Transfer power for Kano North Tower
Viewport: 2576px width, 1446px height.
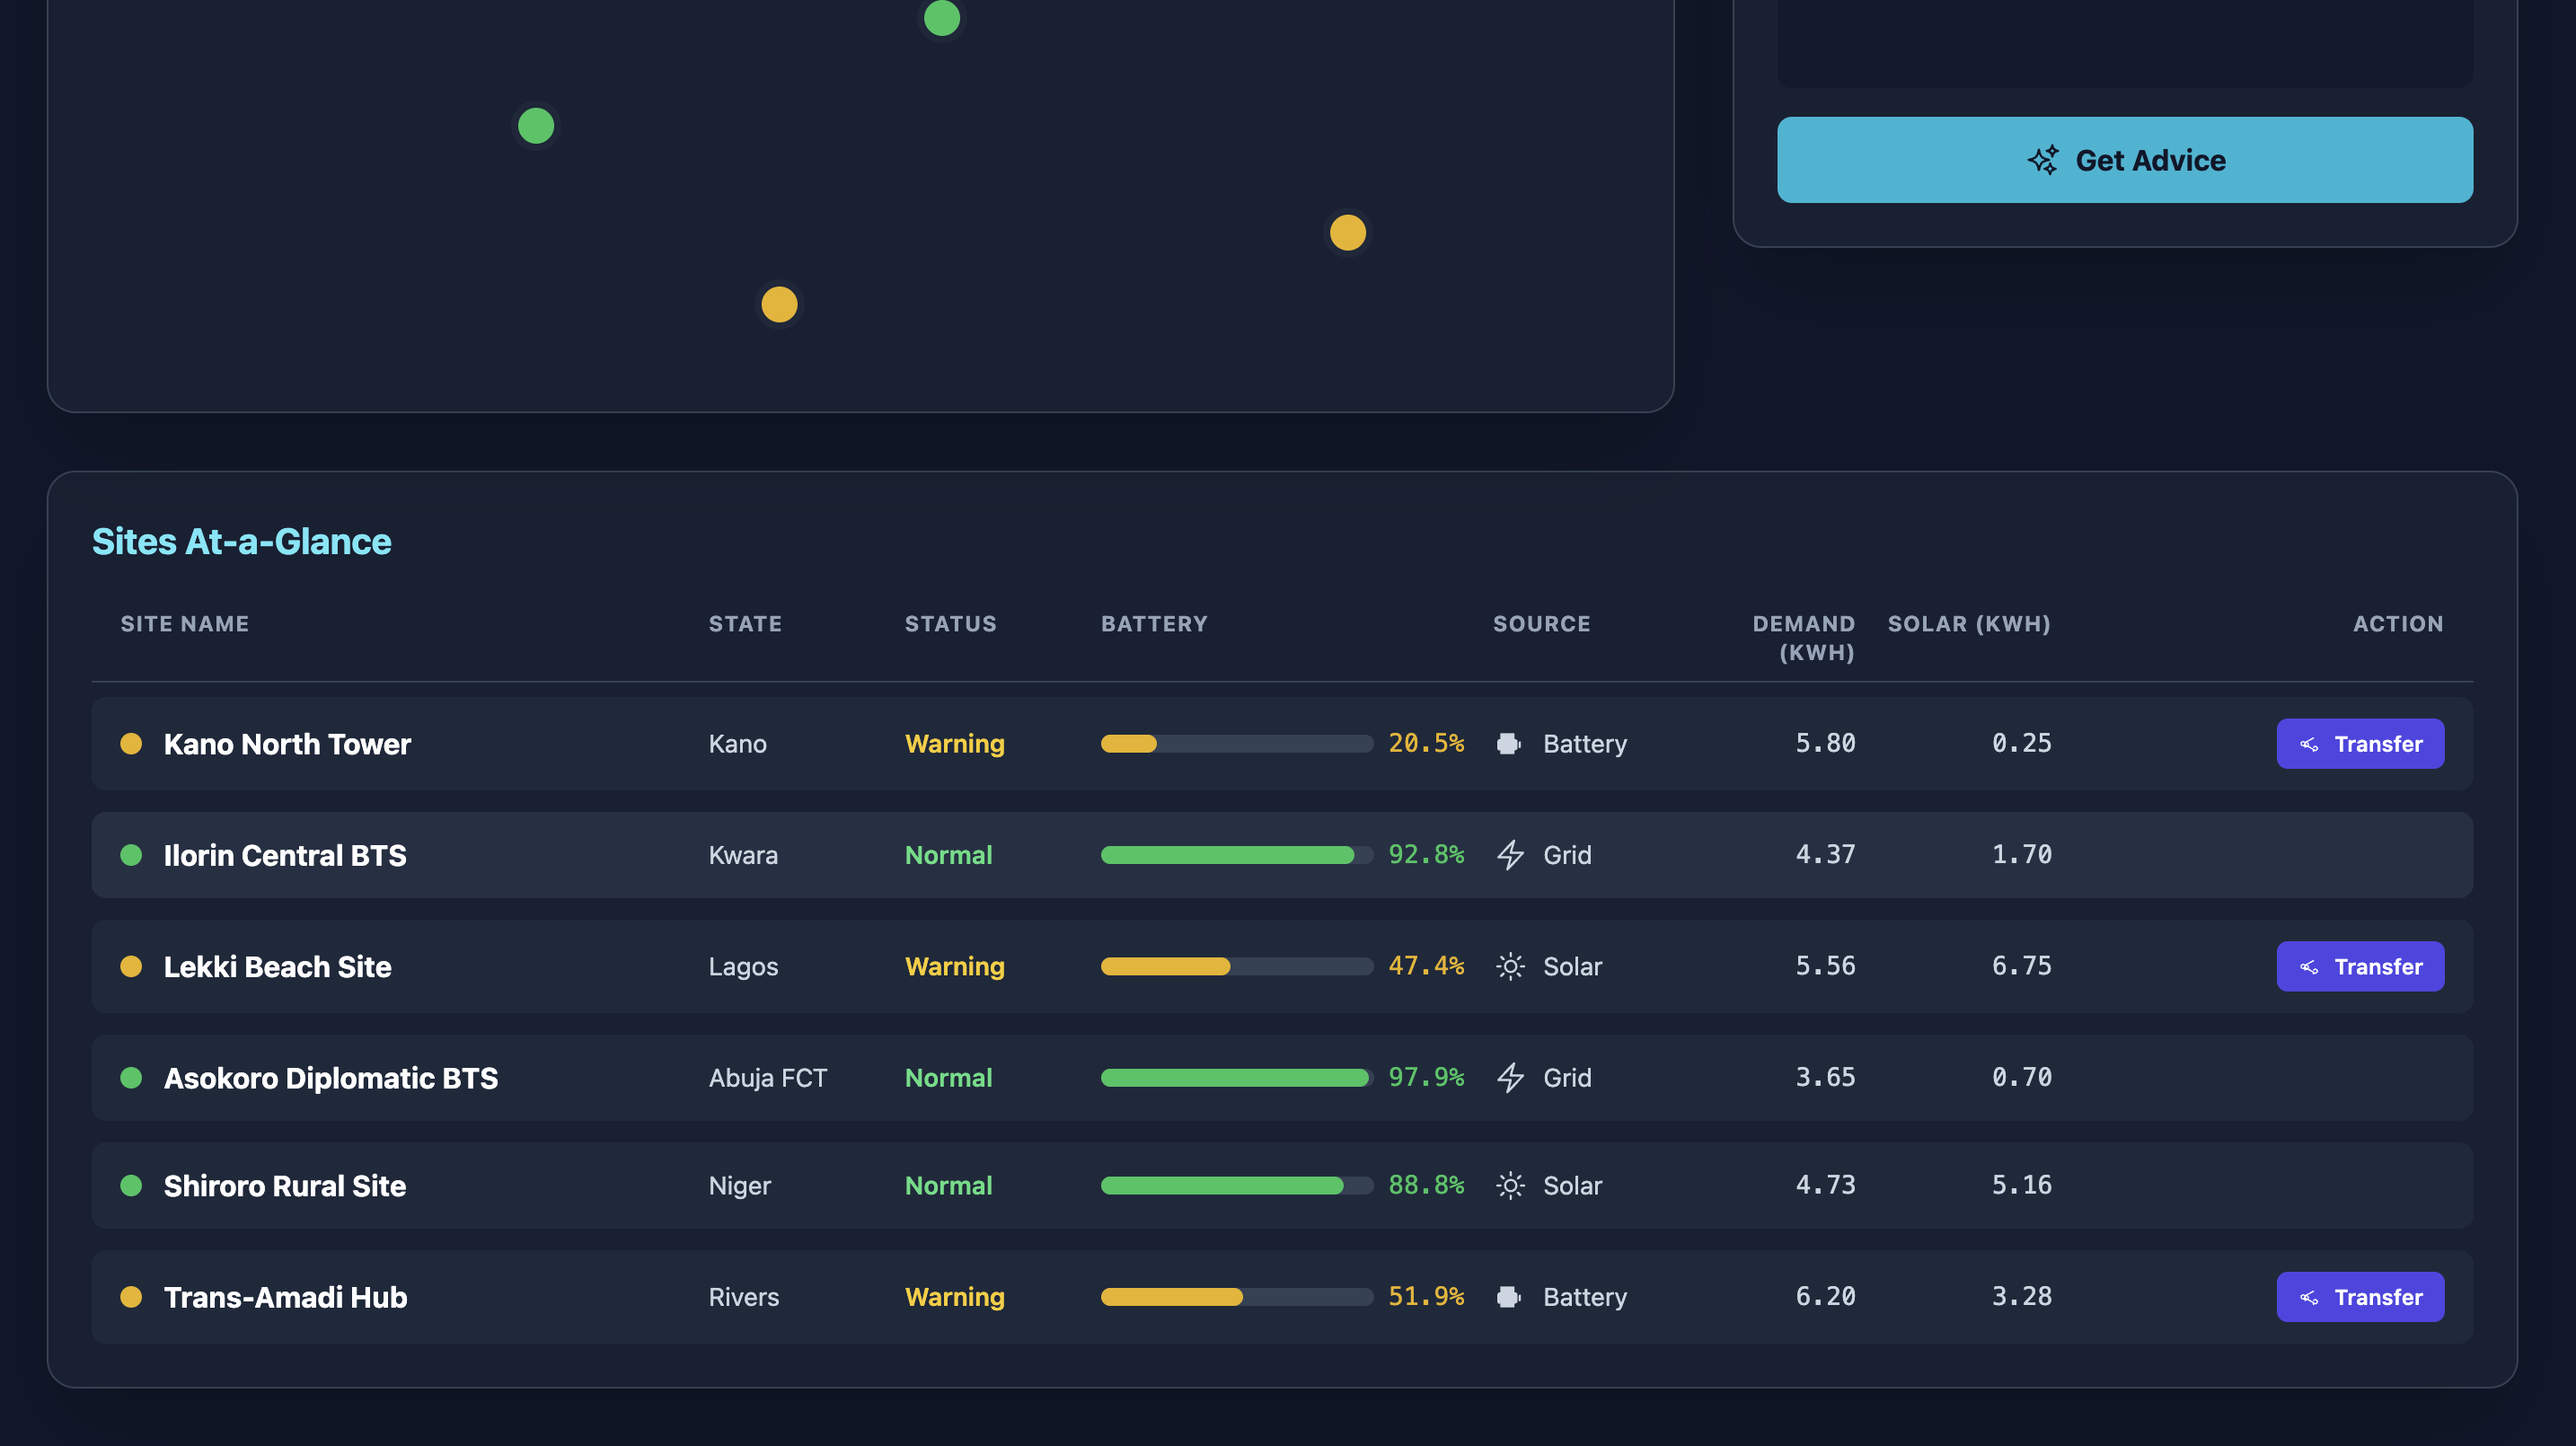click(x=2360, y=744)
